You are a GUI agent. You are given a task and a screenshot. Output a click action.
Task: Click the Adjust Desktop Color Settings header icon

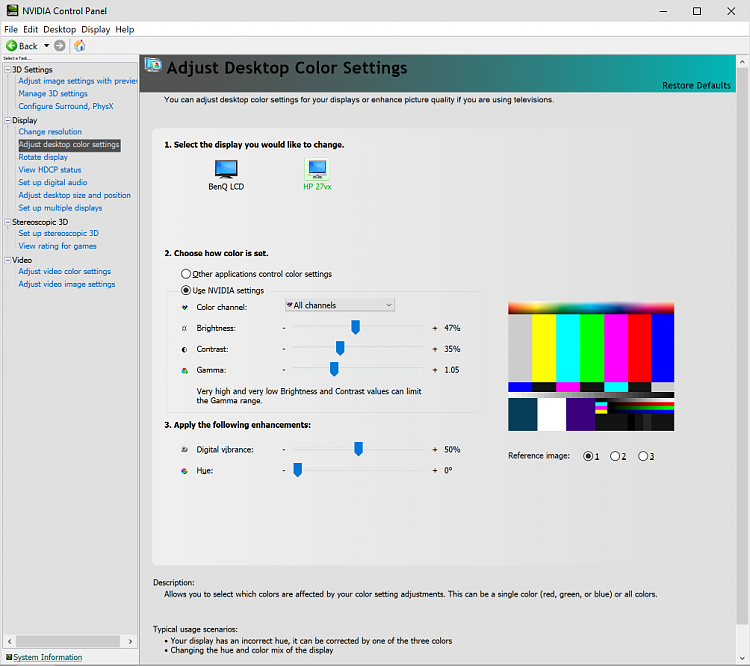[154, 65]
